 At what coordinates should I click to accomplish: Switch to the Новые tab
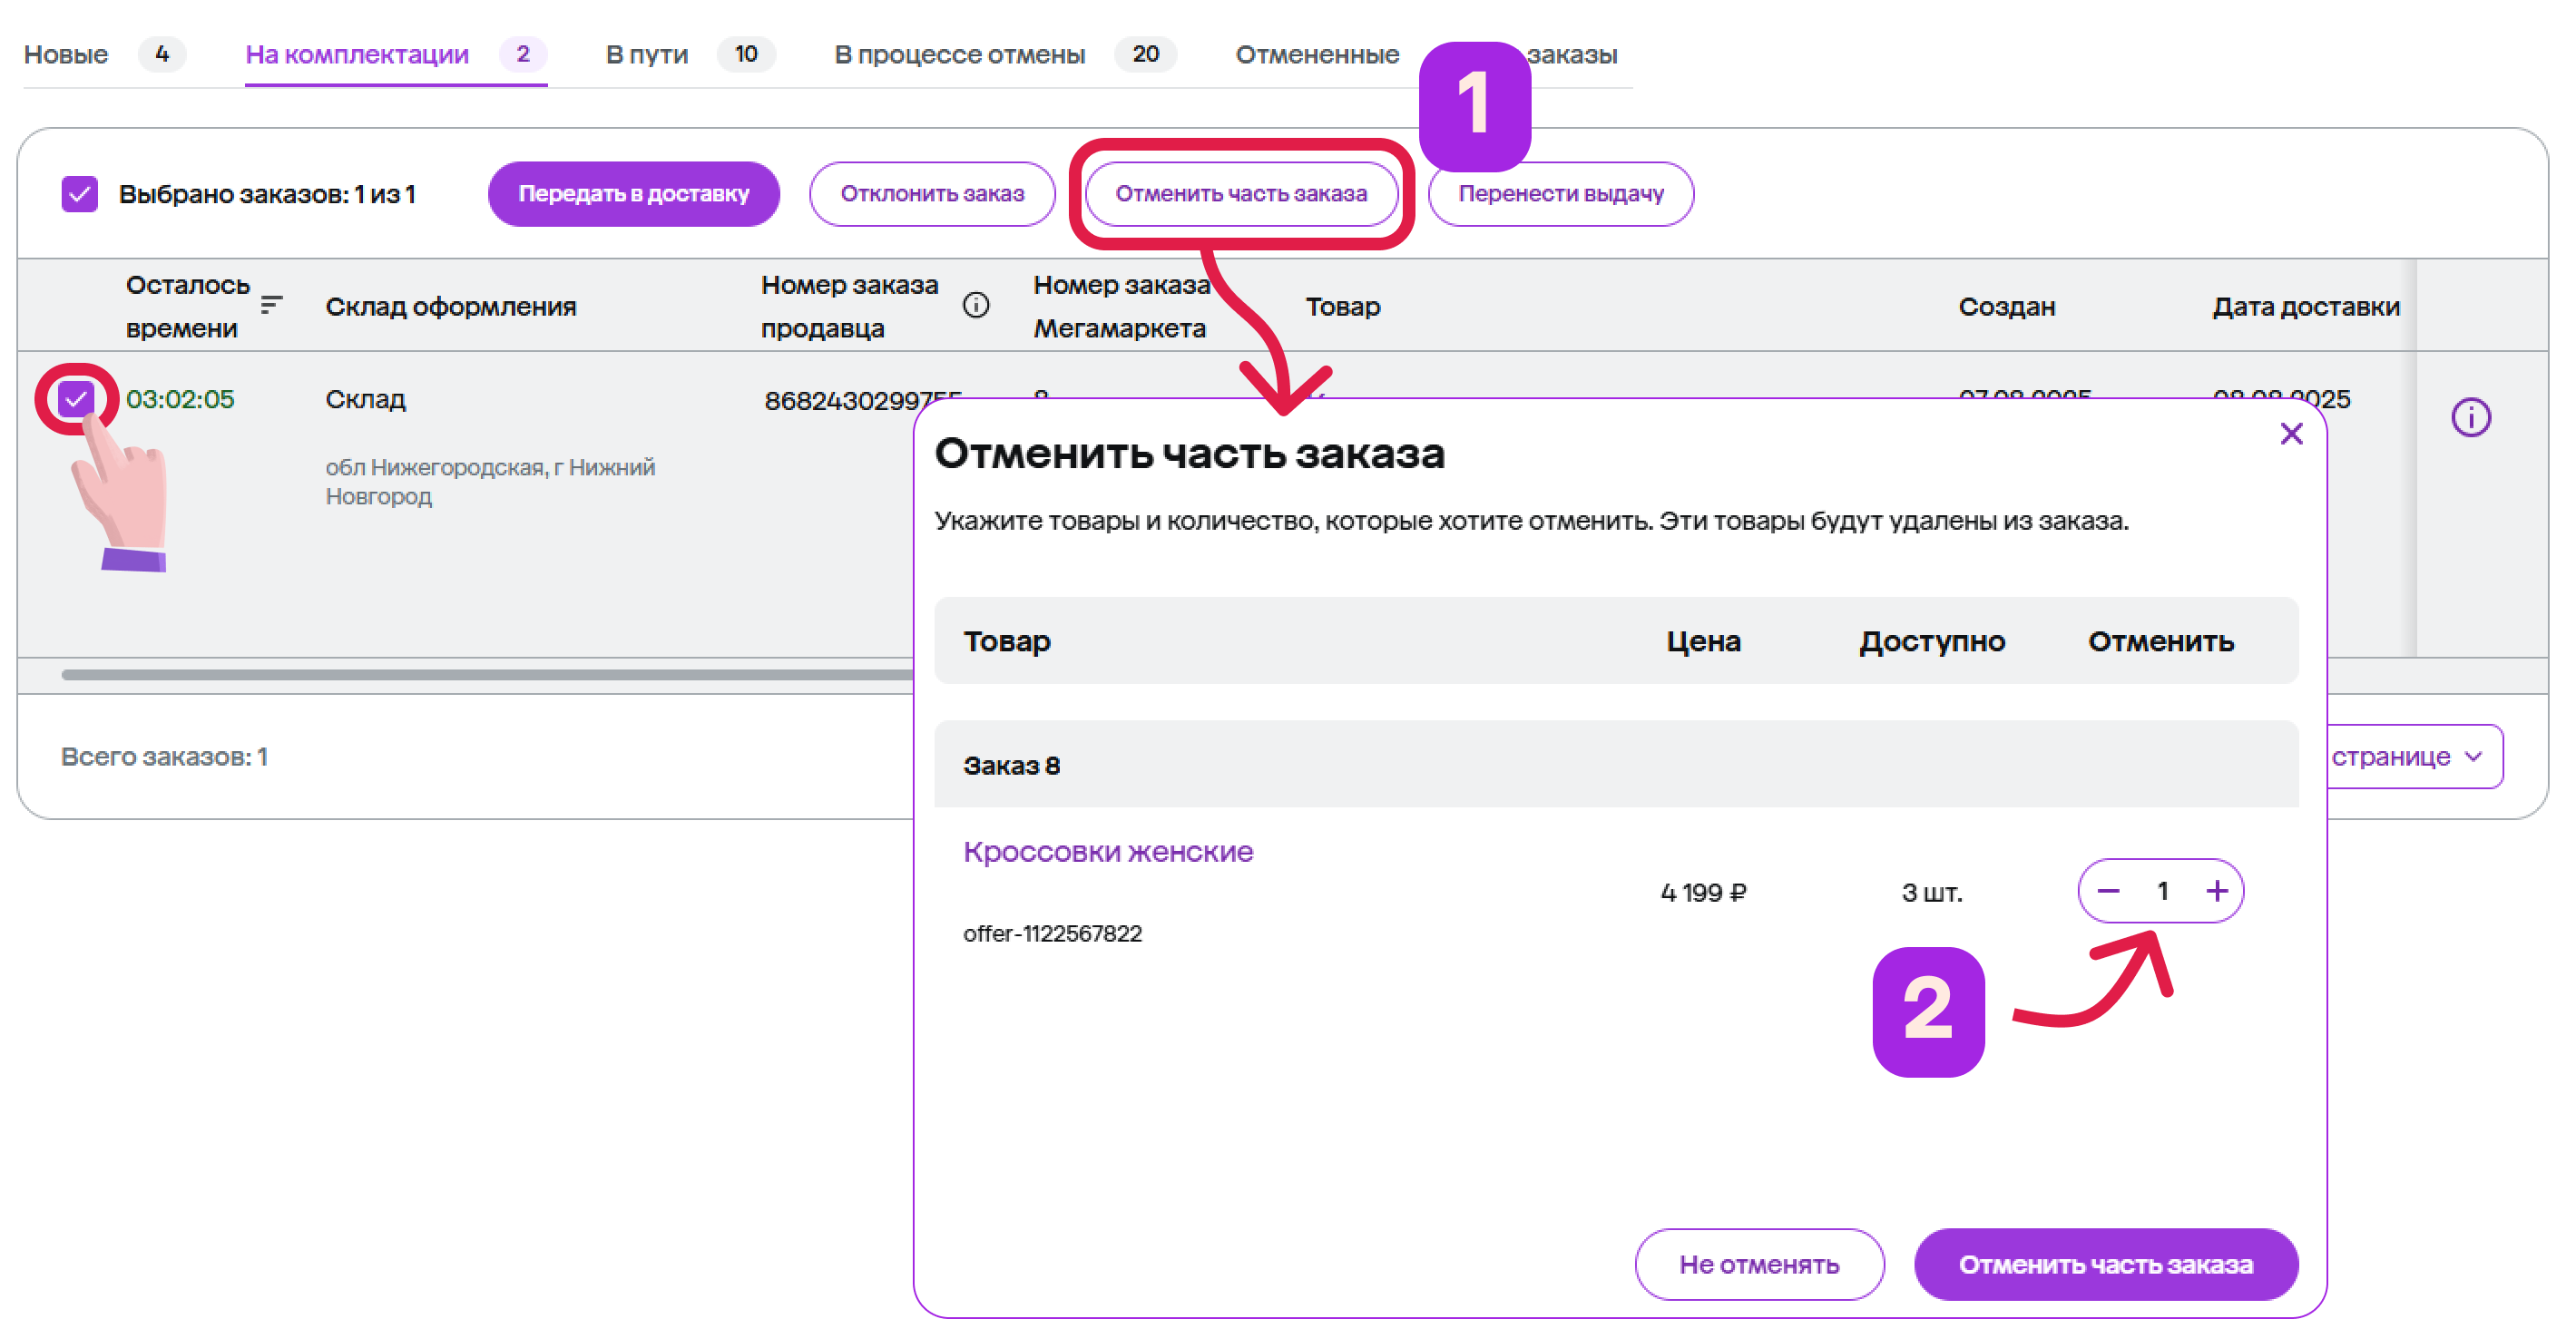66,54
